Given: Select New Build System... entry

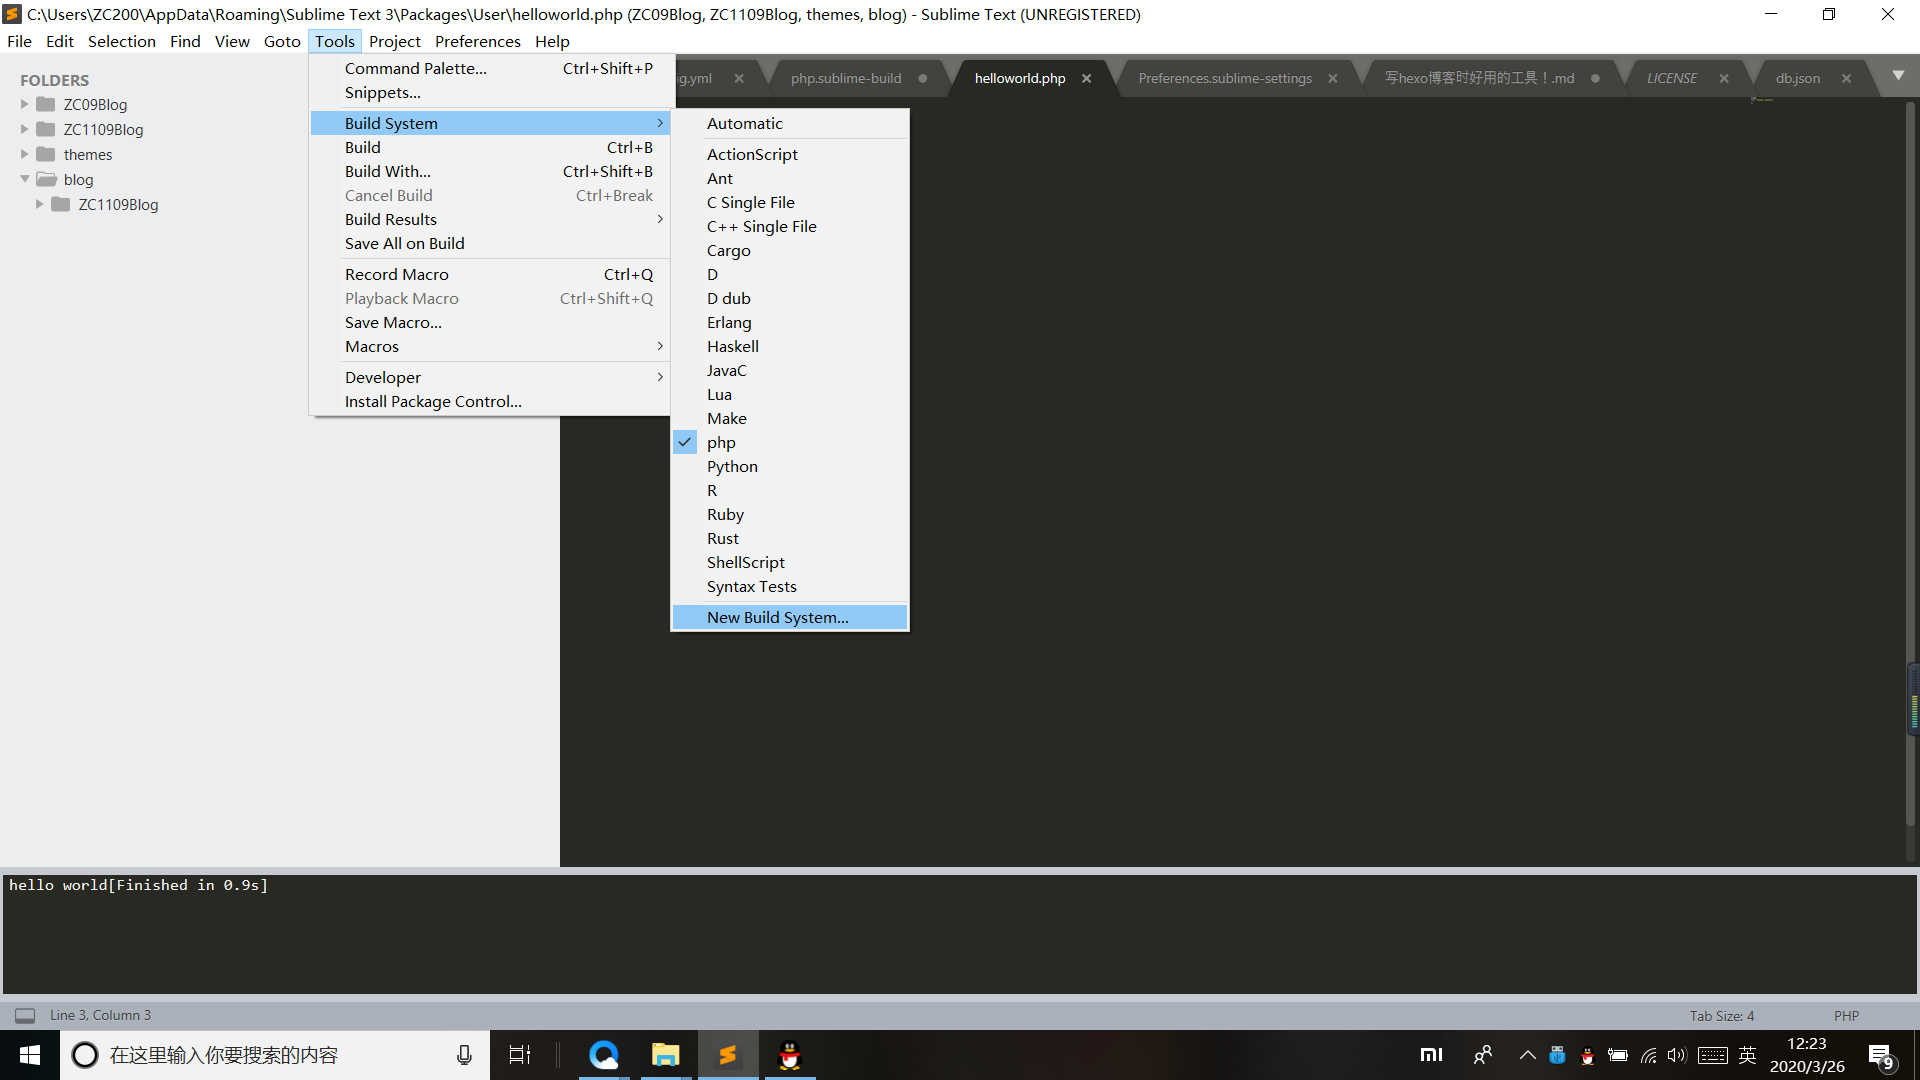Looking at the screenshot, I should point(777,617).
